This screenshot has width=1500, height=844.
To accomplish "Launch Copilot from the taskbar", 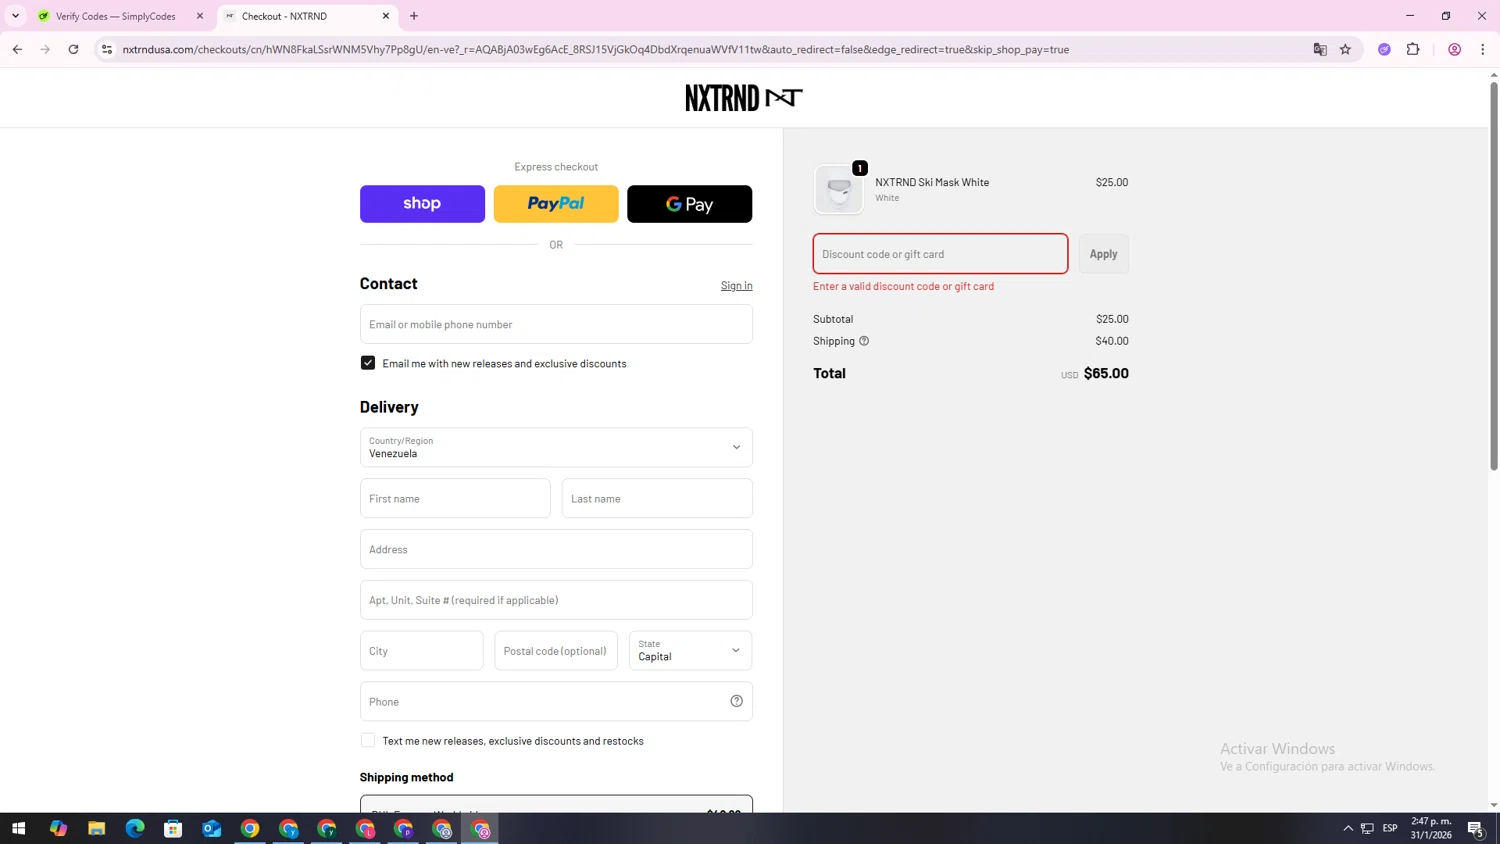I will (58, 828).
